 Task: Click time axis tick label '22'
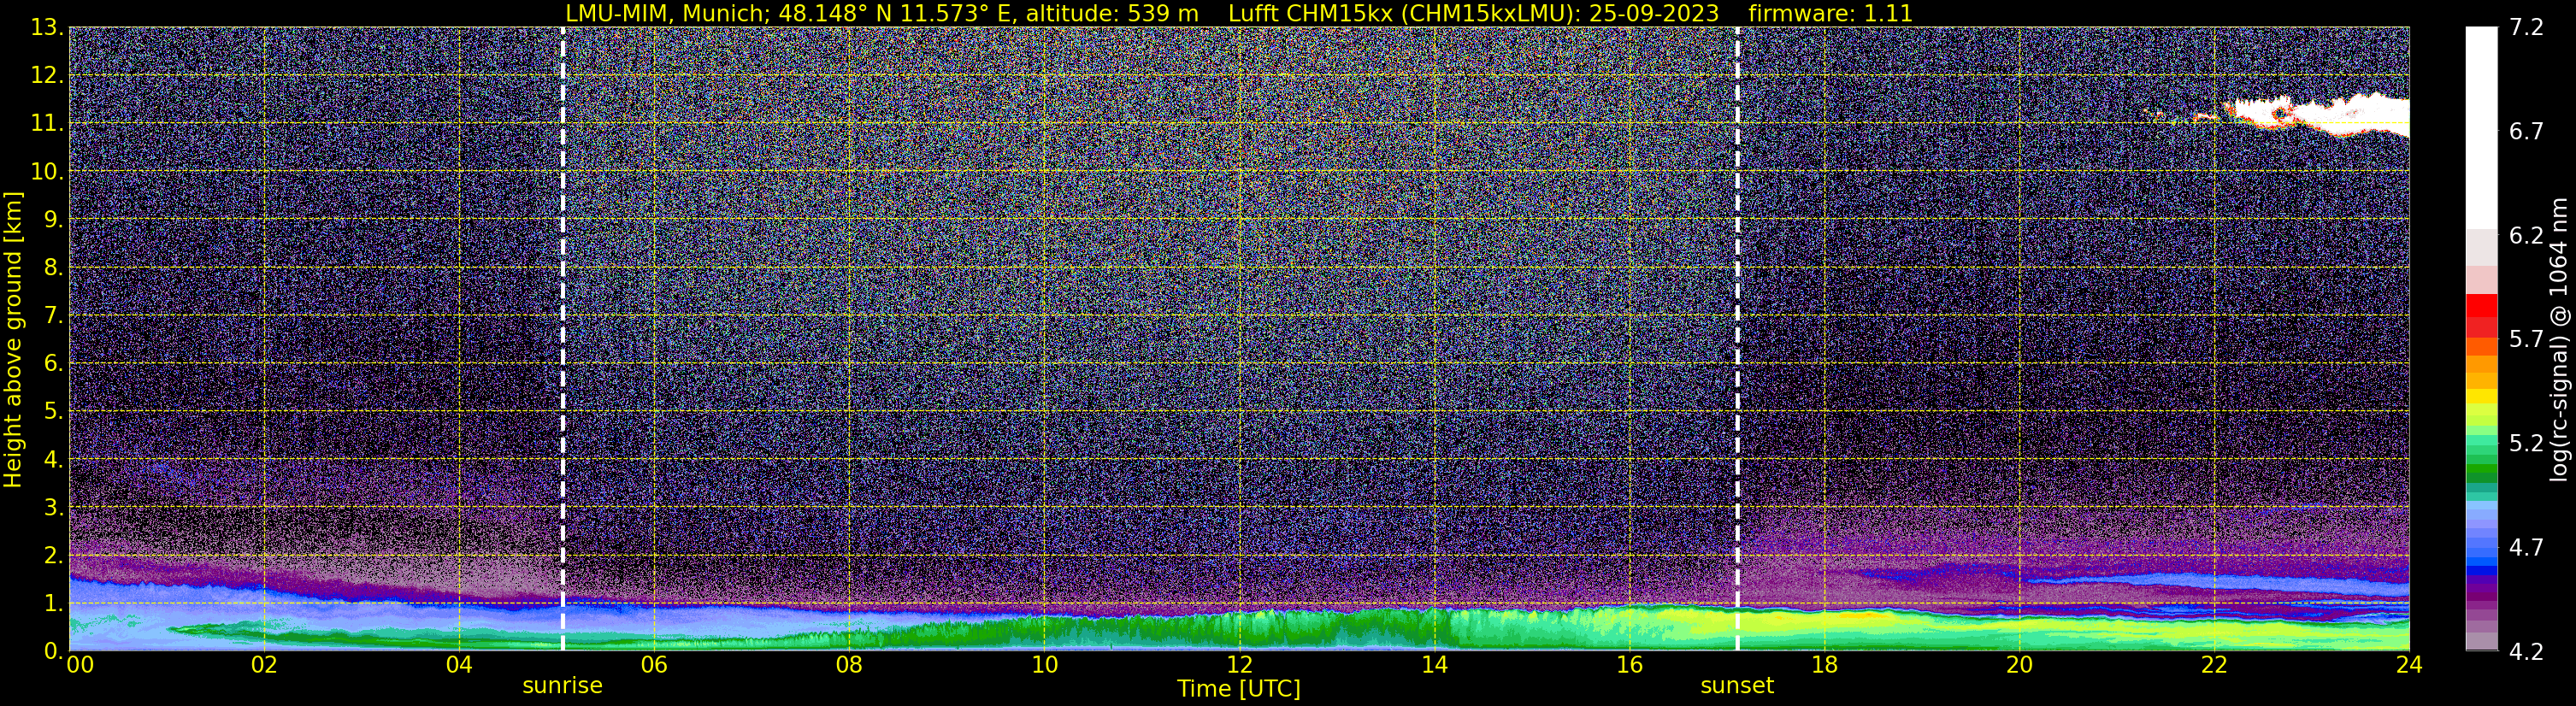pyautogui.click(x=2214, y=665)
